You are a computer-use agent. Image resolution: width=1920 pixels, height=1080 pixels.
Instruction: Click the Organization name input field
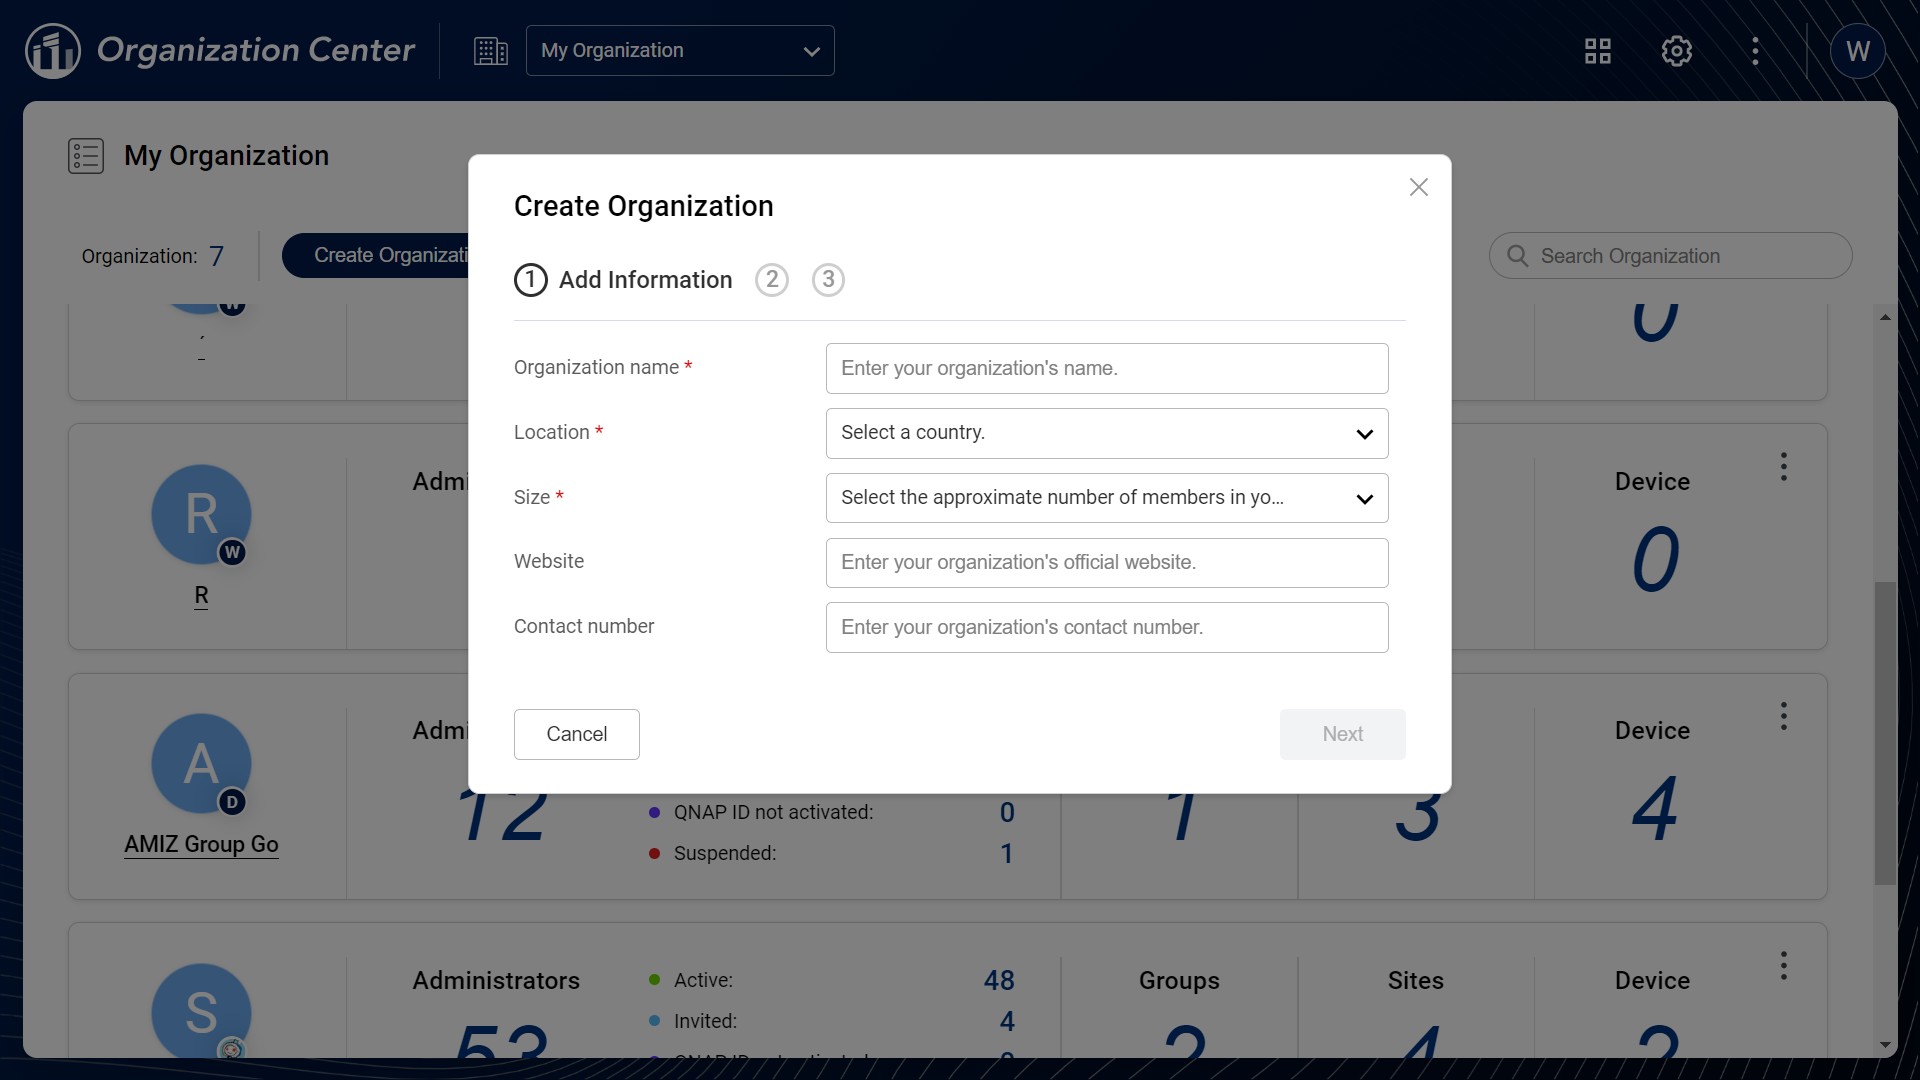click(x=1106, y=368)
